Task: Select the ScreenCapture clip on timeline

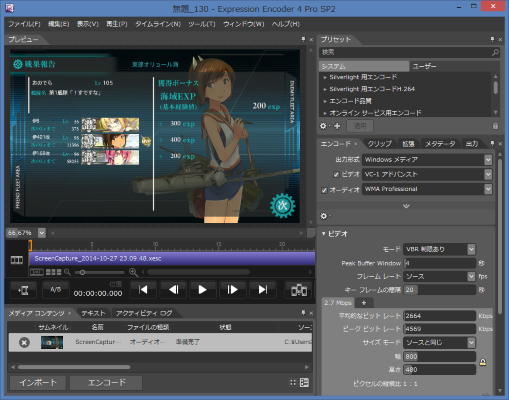Action: click(172, 259)
